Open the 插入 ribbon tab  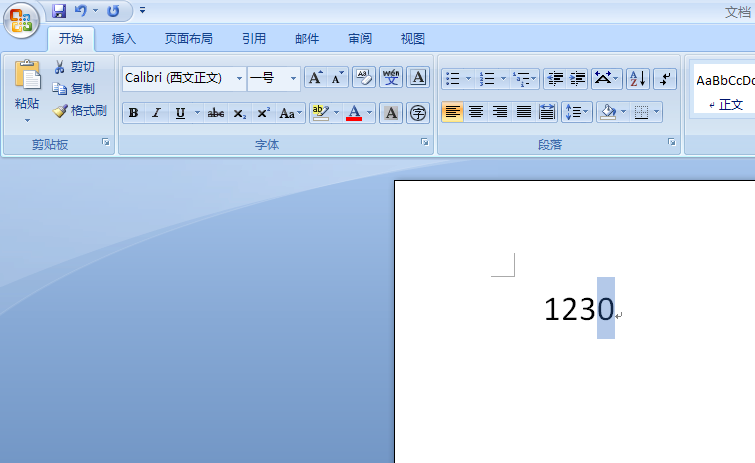point(124,39)
